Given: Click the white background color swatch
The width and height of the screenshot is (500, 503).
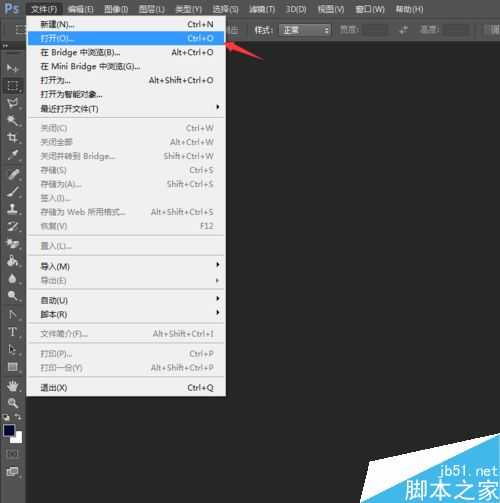Looking at the screenshot, I should (18, 439).
